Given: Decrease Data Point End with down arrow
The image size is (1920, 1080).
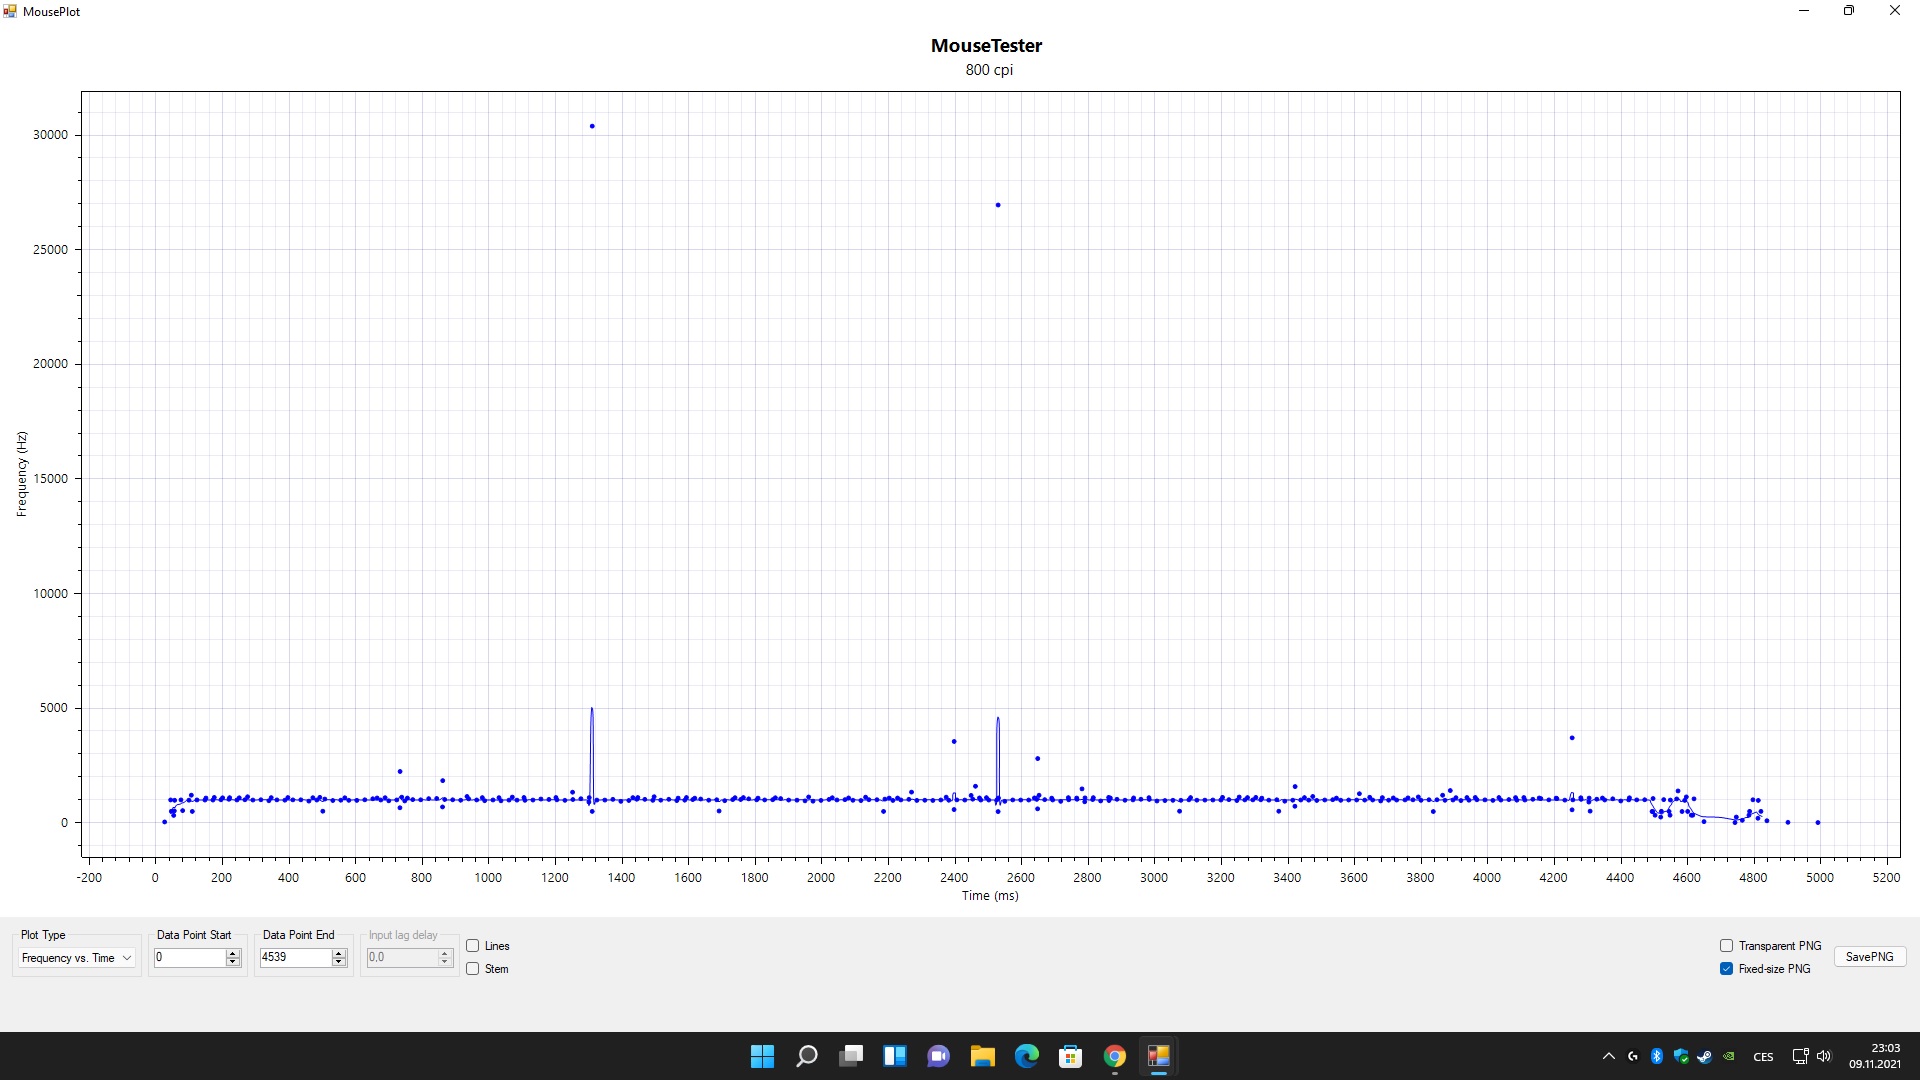Looking at the screenshot, I should 339,962.
